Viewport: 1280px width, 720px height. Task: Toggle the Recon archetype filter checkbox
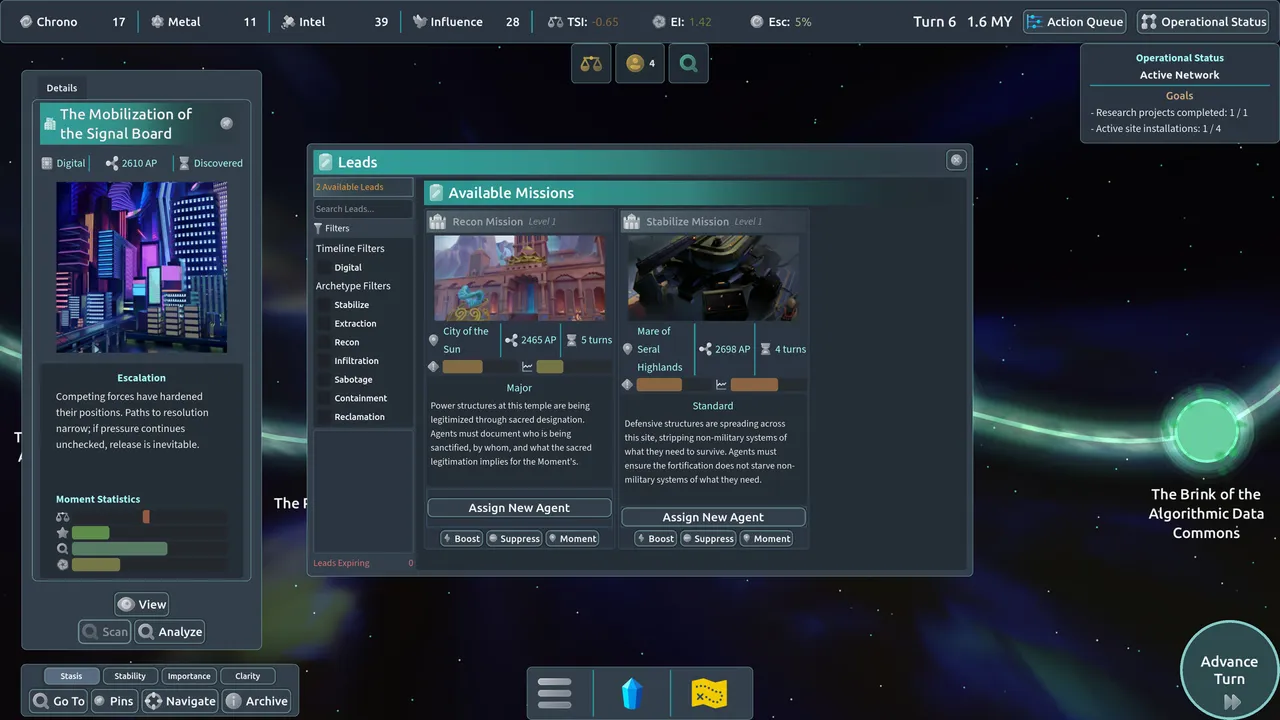tap(324, 342)
